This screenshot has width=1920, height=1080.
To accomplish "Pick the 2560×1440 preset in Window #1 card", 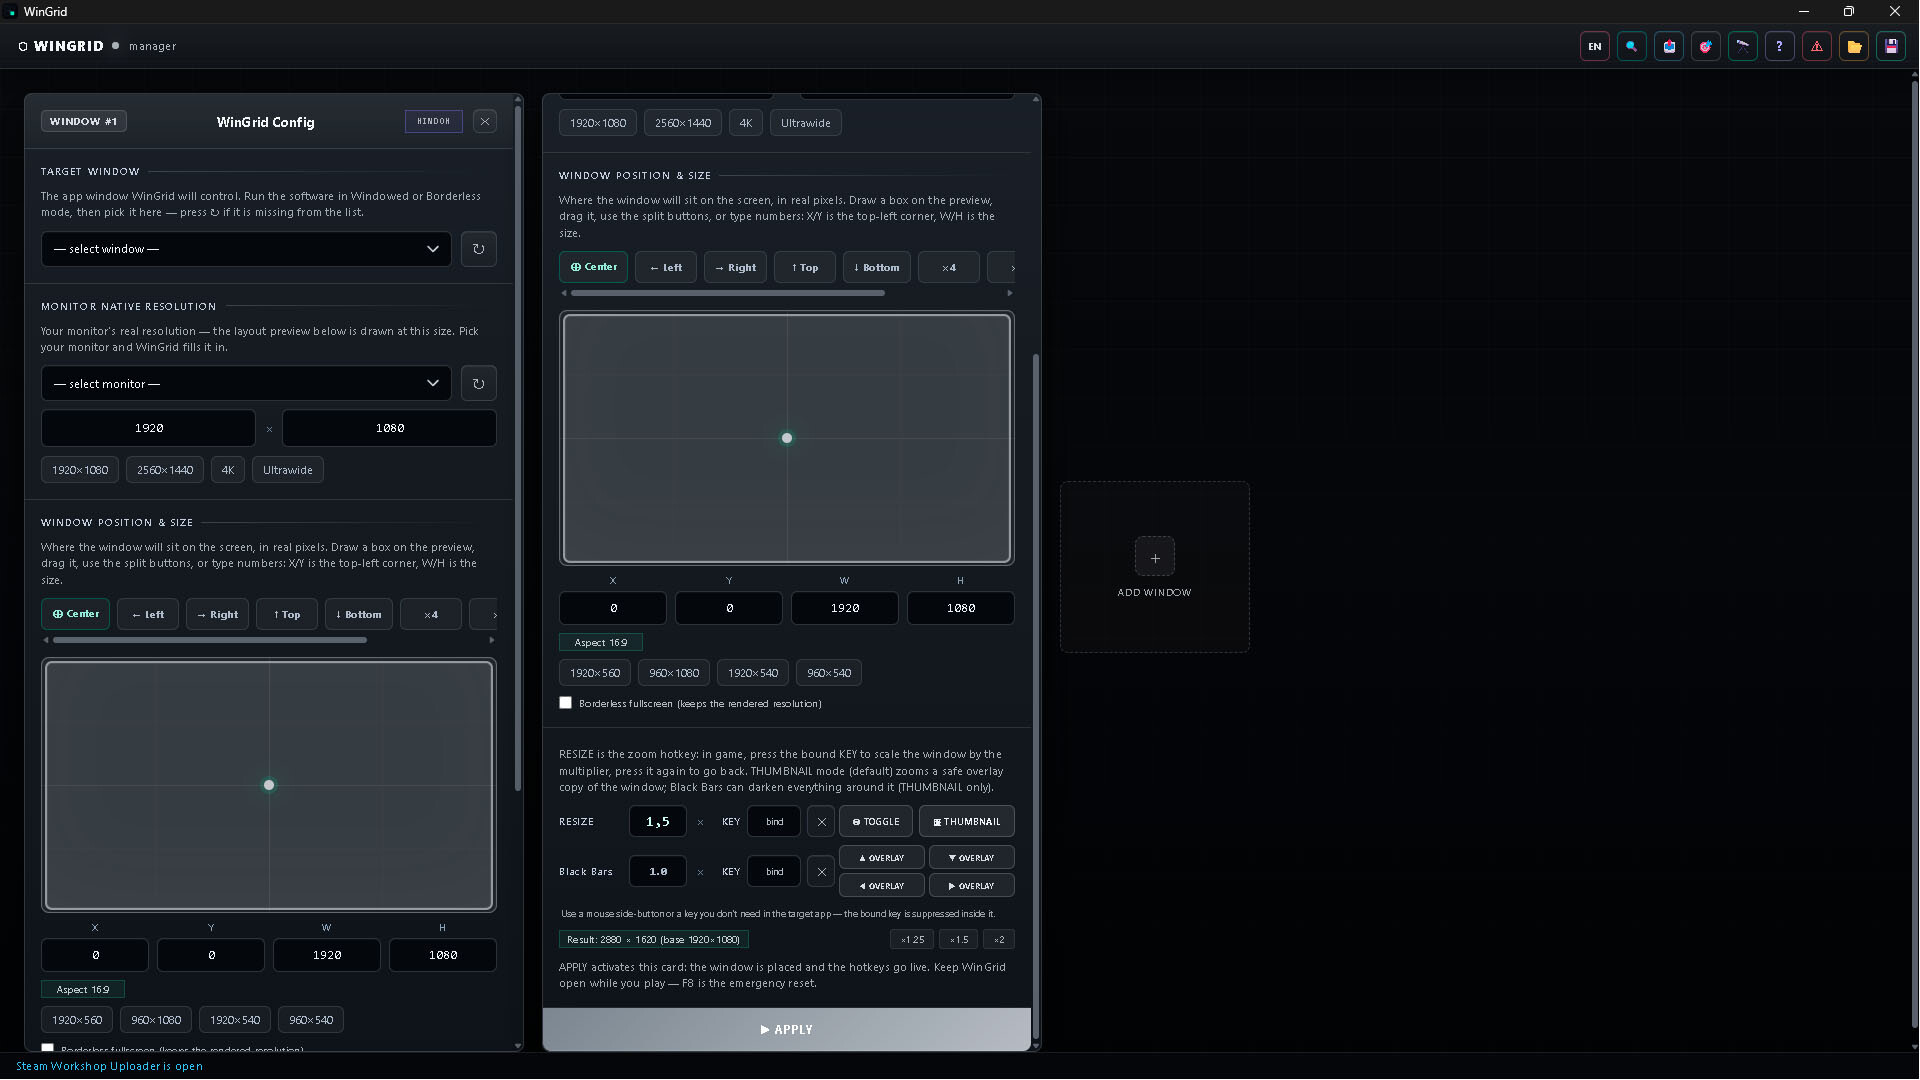I will (x=165, y=470).
